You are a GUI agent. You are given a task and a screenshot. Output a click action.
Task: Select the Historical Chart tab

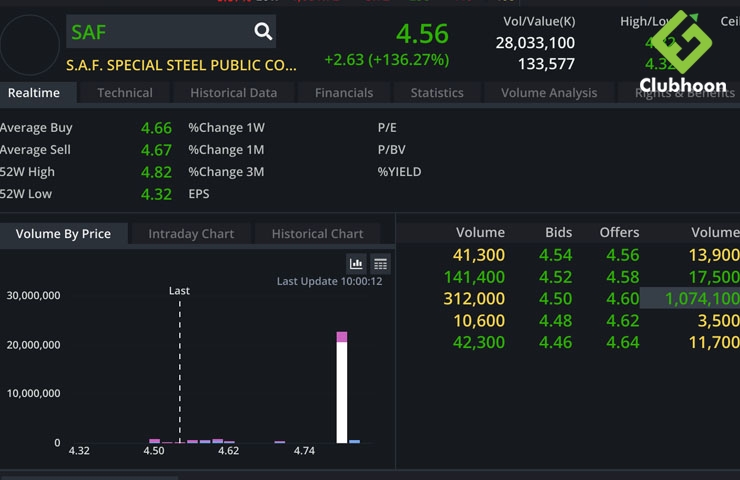click(317, 234)
